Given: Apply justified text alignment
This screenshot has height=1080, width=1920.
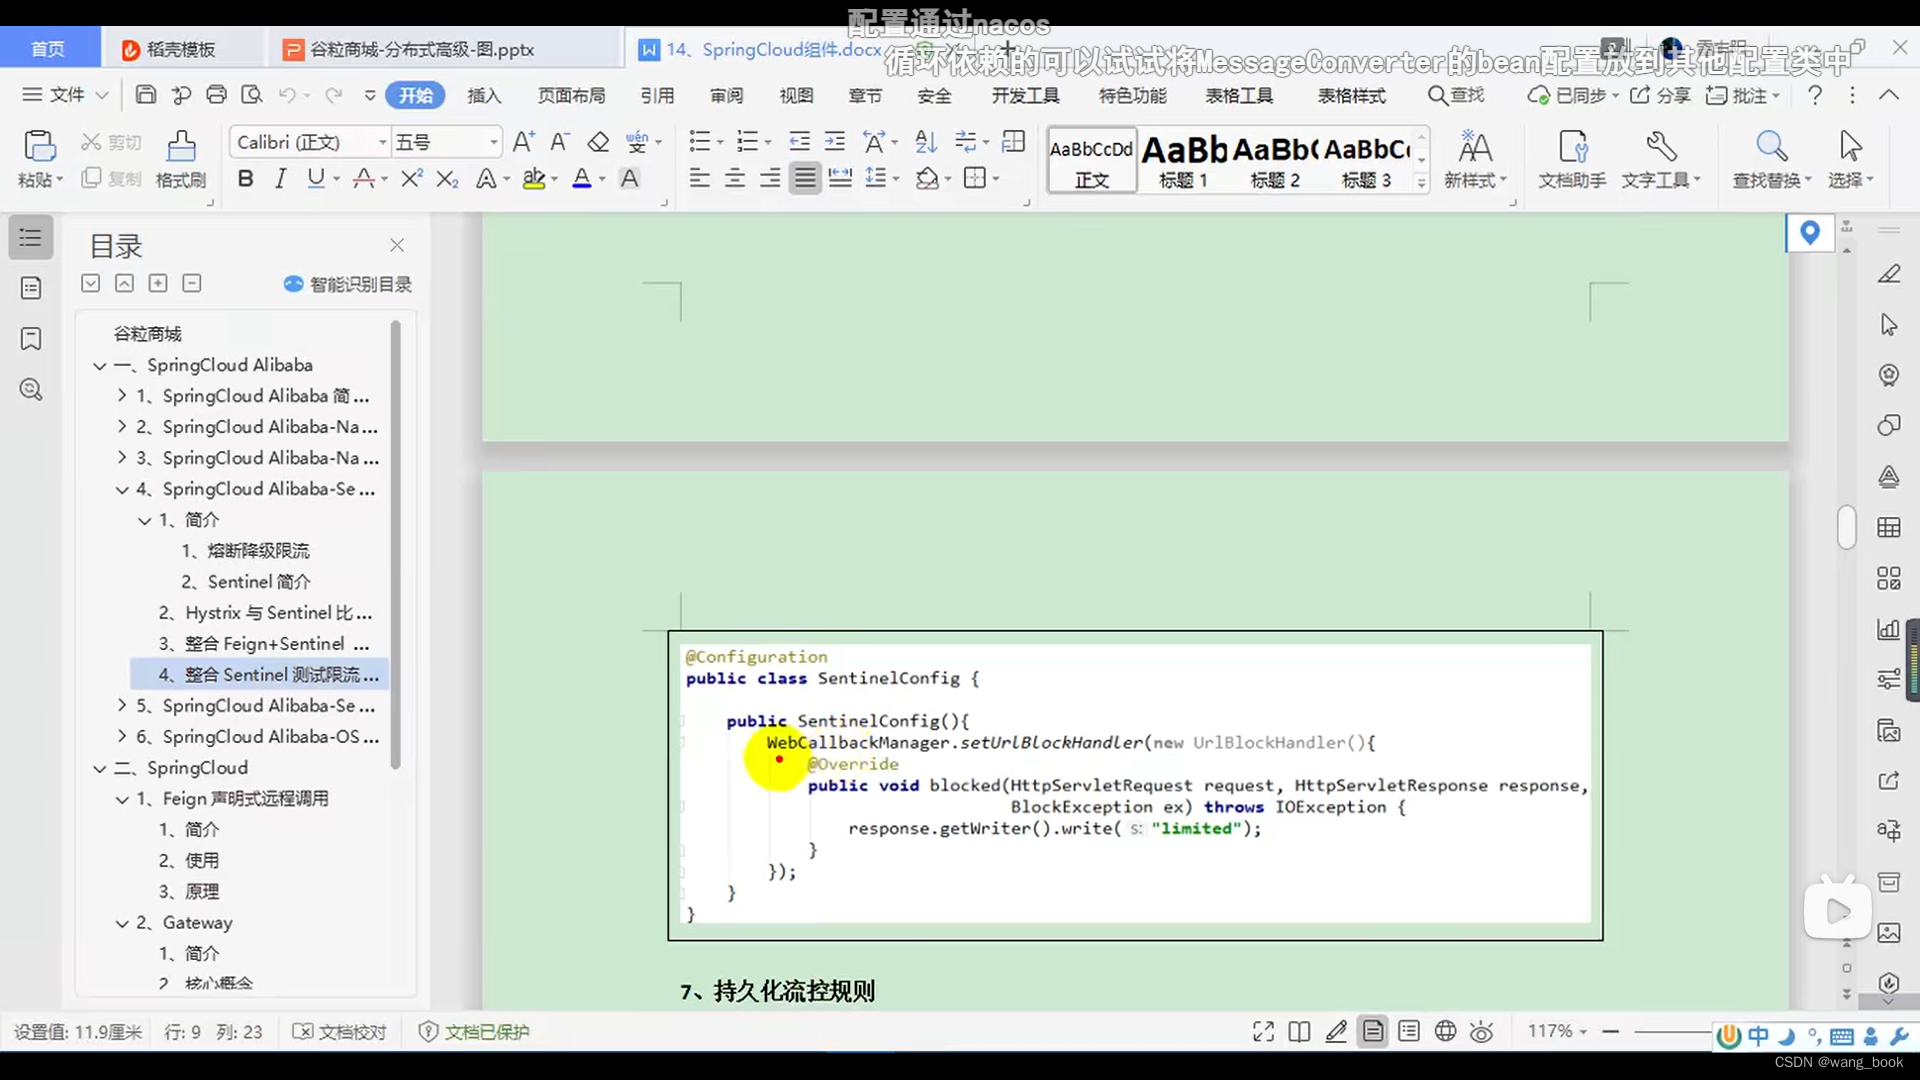Looking at the screenshot, I should 805,179.
